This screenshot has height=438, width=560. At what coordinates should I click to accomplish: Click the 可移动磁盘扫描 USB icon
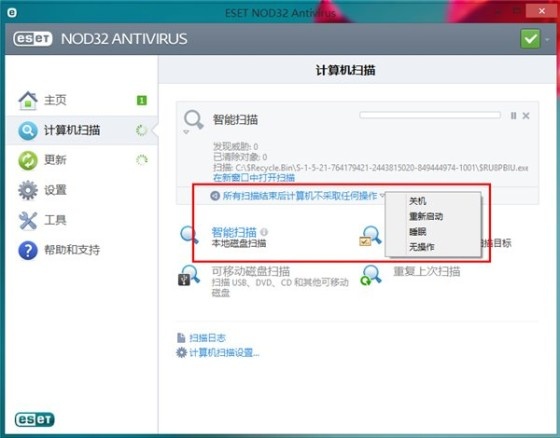tap(189, 275)
